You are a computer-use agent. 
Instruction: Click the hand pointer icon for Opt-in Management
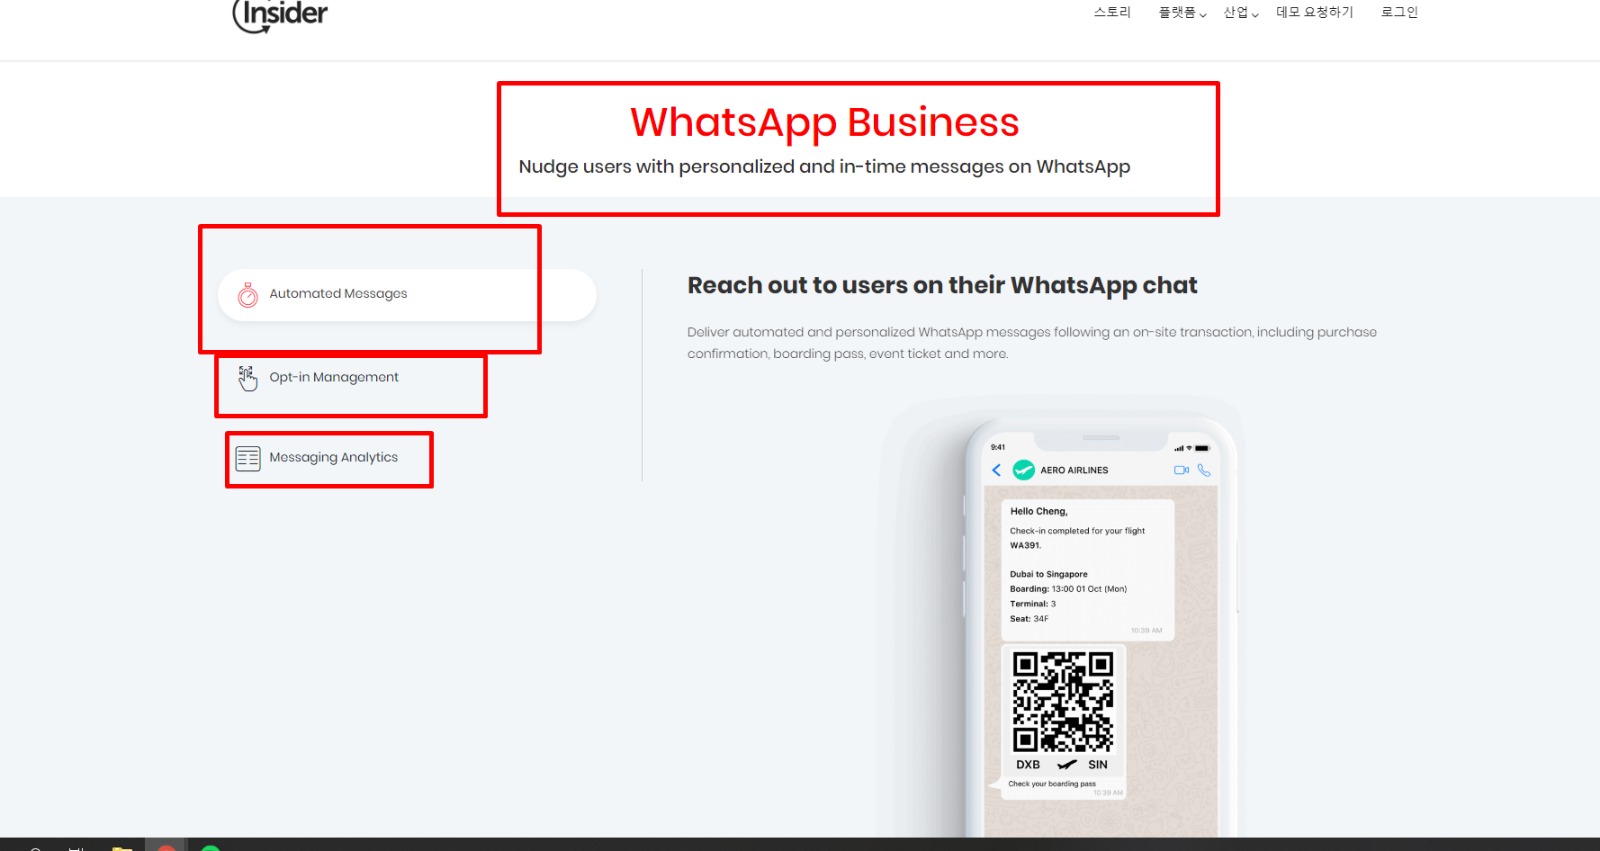click(248, 378)
